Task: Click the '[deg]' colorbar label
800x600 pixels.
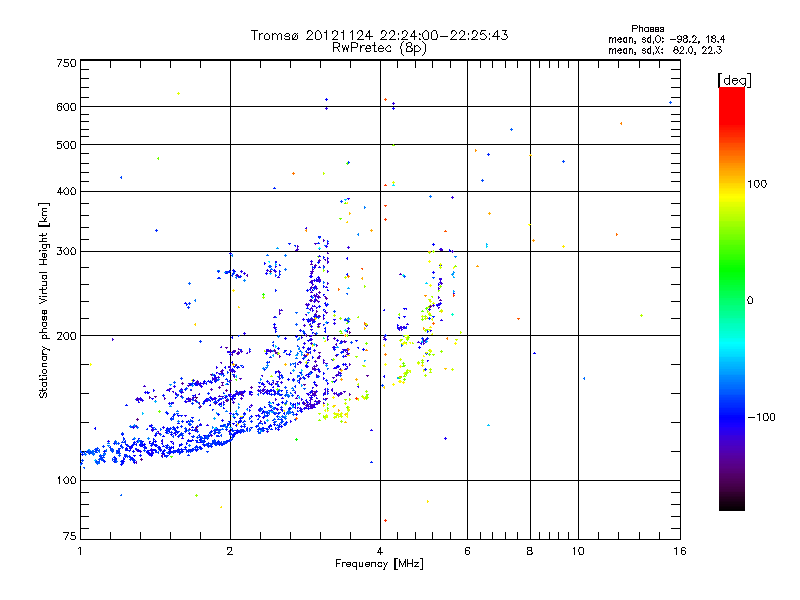Action: point(734,80)
